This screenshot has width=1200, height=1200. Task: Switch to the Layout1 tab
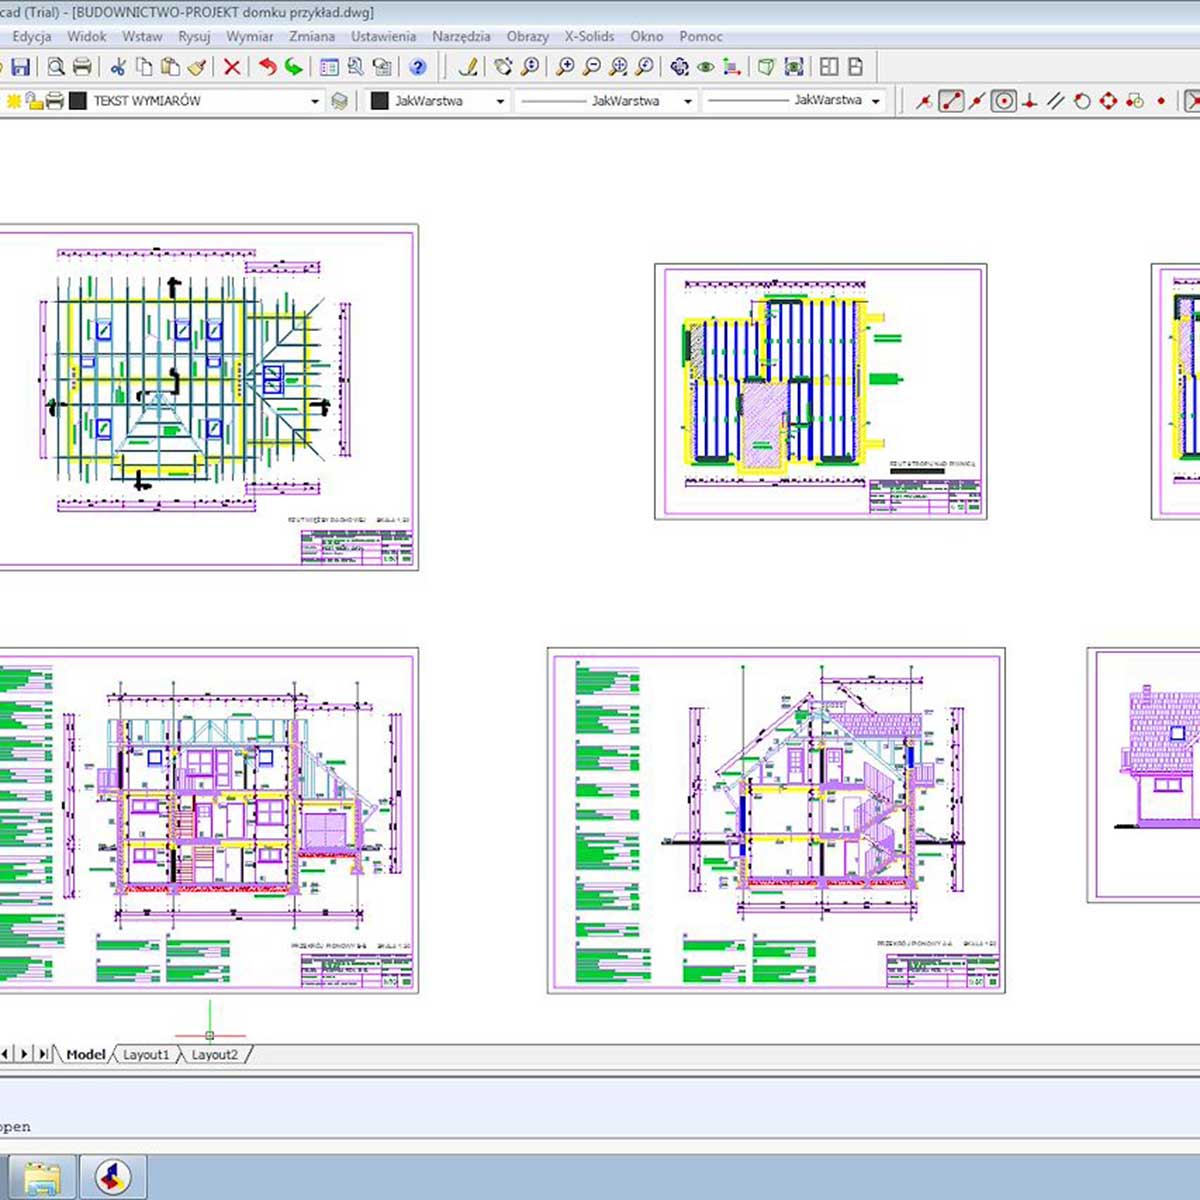pyautogui.click(x=146, y=1054)
